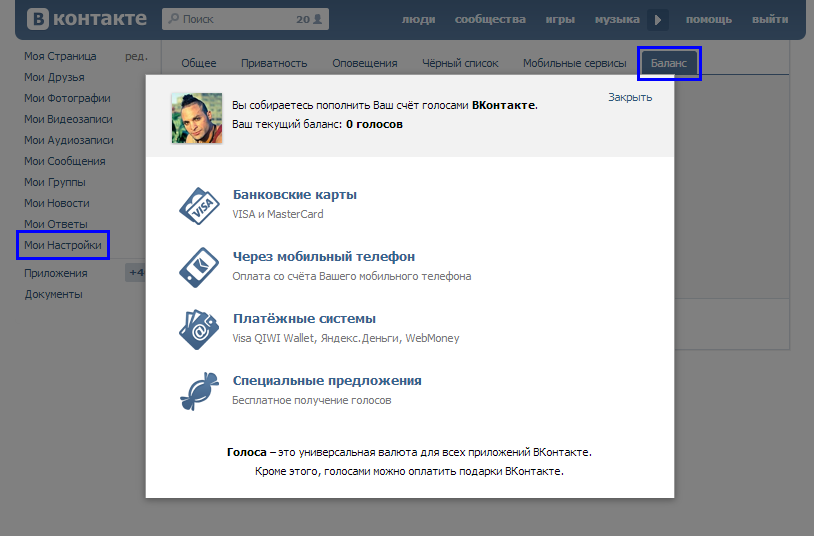This screenshot has width=814, height=536.
Task: Open Банковские карты payment option
Action: tap(294, 195)
